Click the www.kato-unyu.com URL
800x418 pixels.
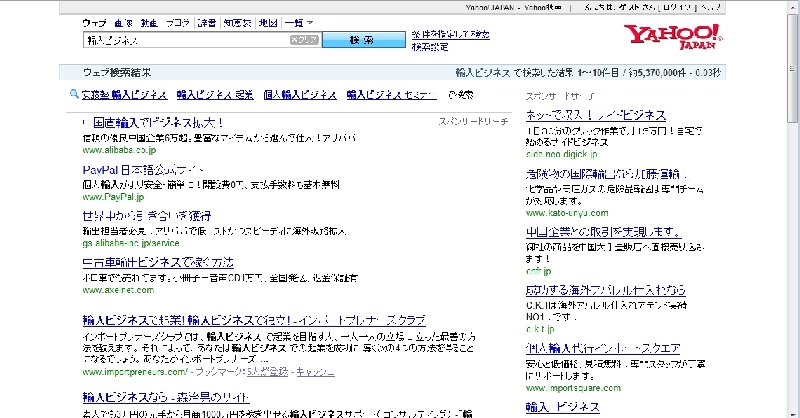point(567,213)
